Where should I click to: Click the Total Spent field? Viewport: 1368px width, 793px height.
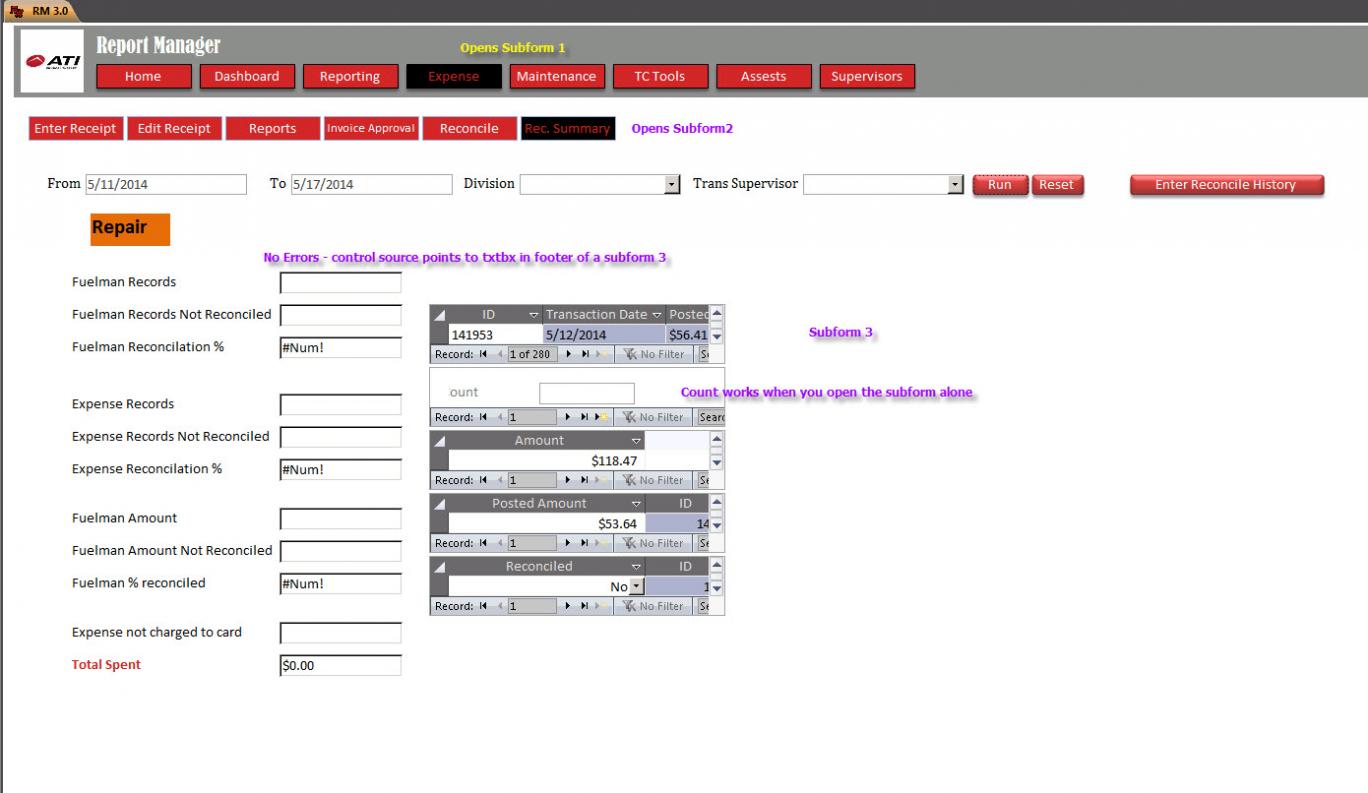click(x=340, y=665)
